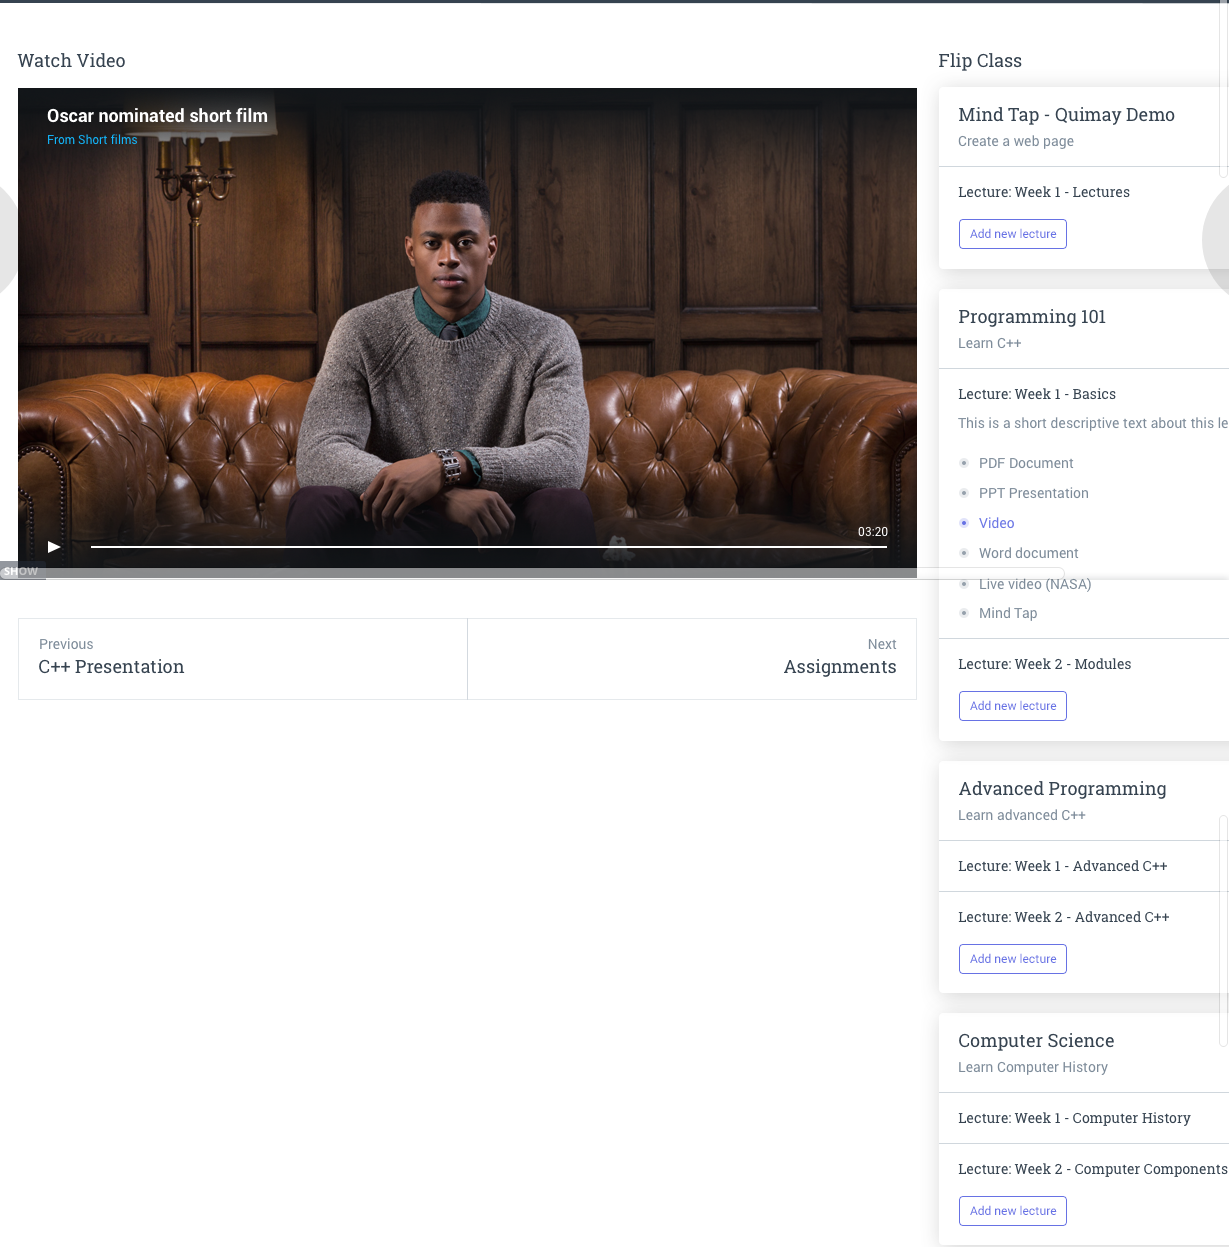
Task: Click the video progress bar
Action: pyautogui.click(x=488, y=547)
